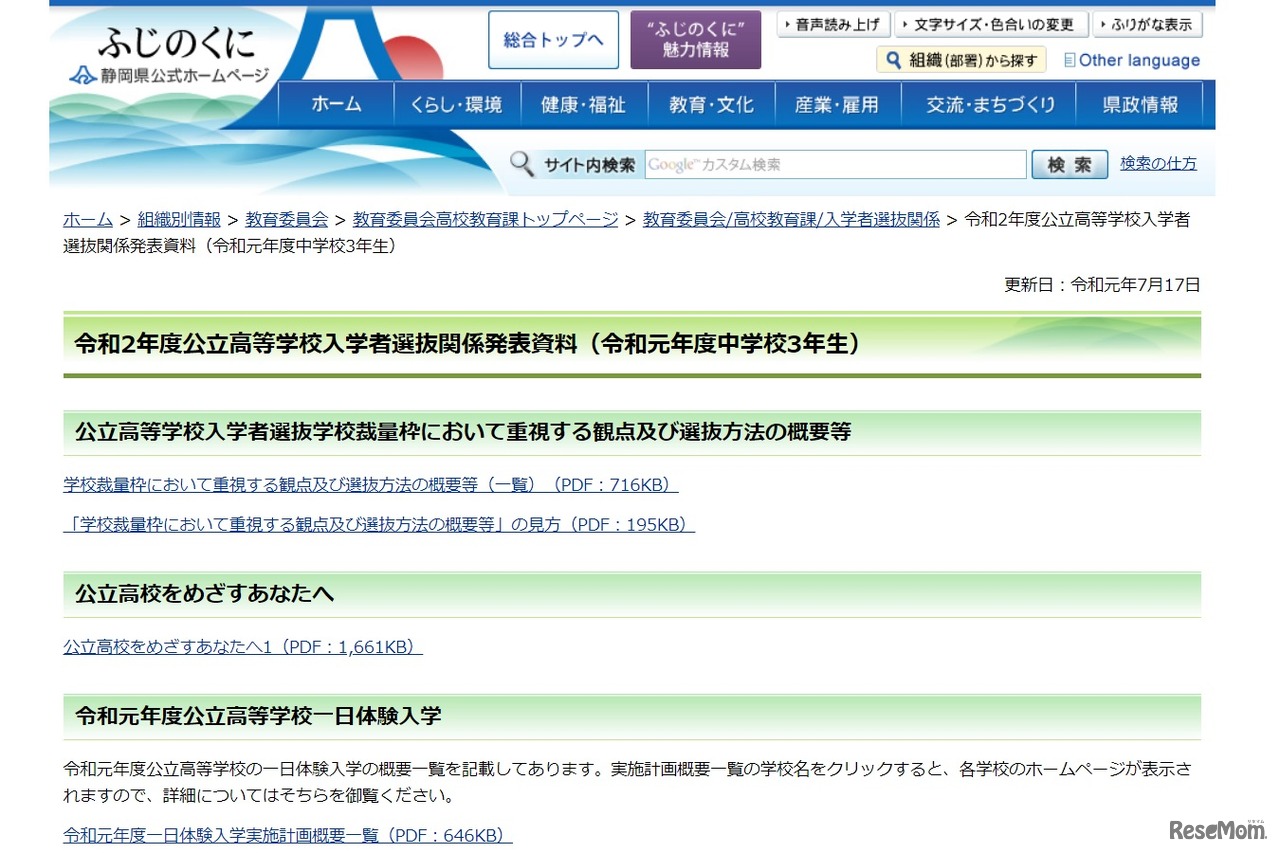Expand the 組織(部署)から探す organization search
Screen dimensions: 1280x853
tap(960, 60)
